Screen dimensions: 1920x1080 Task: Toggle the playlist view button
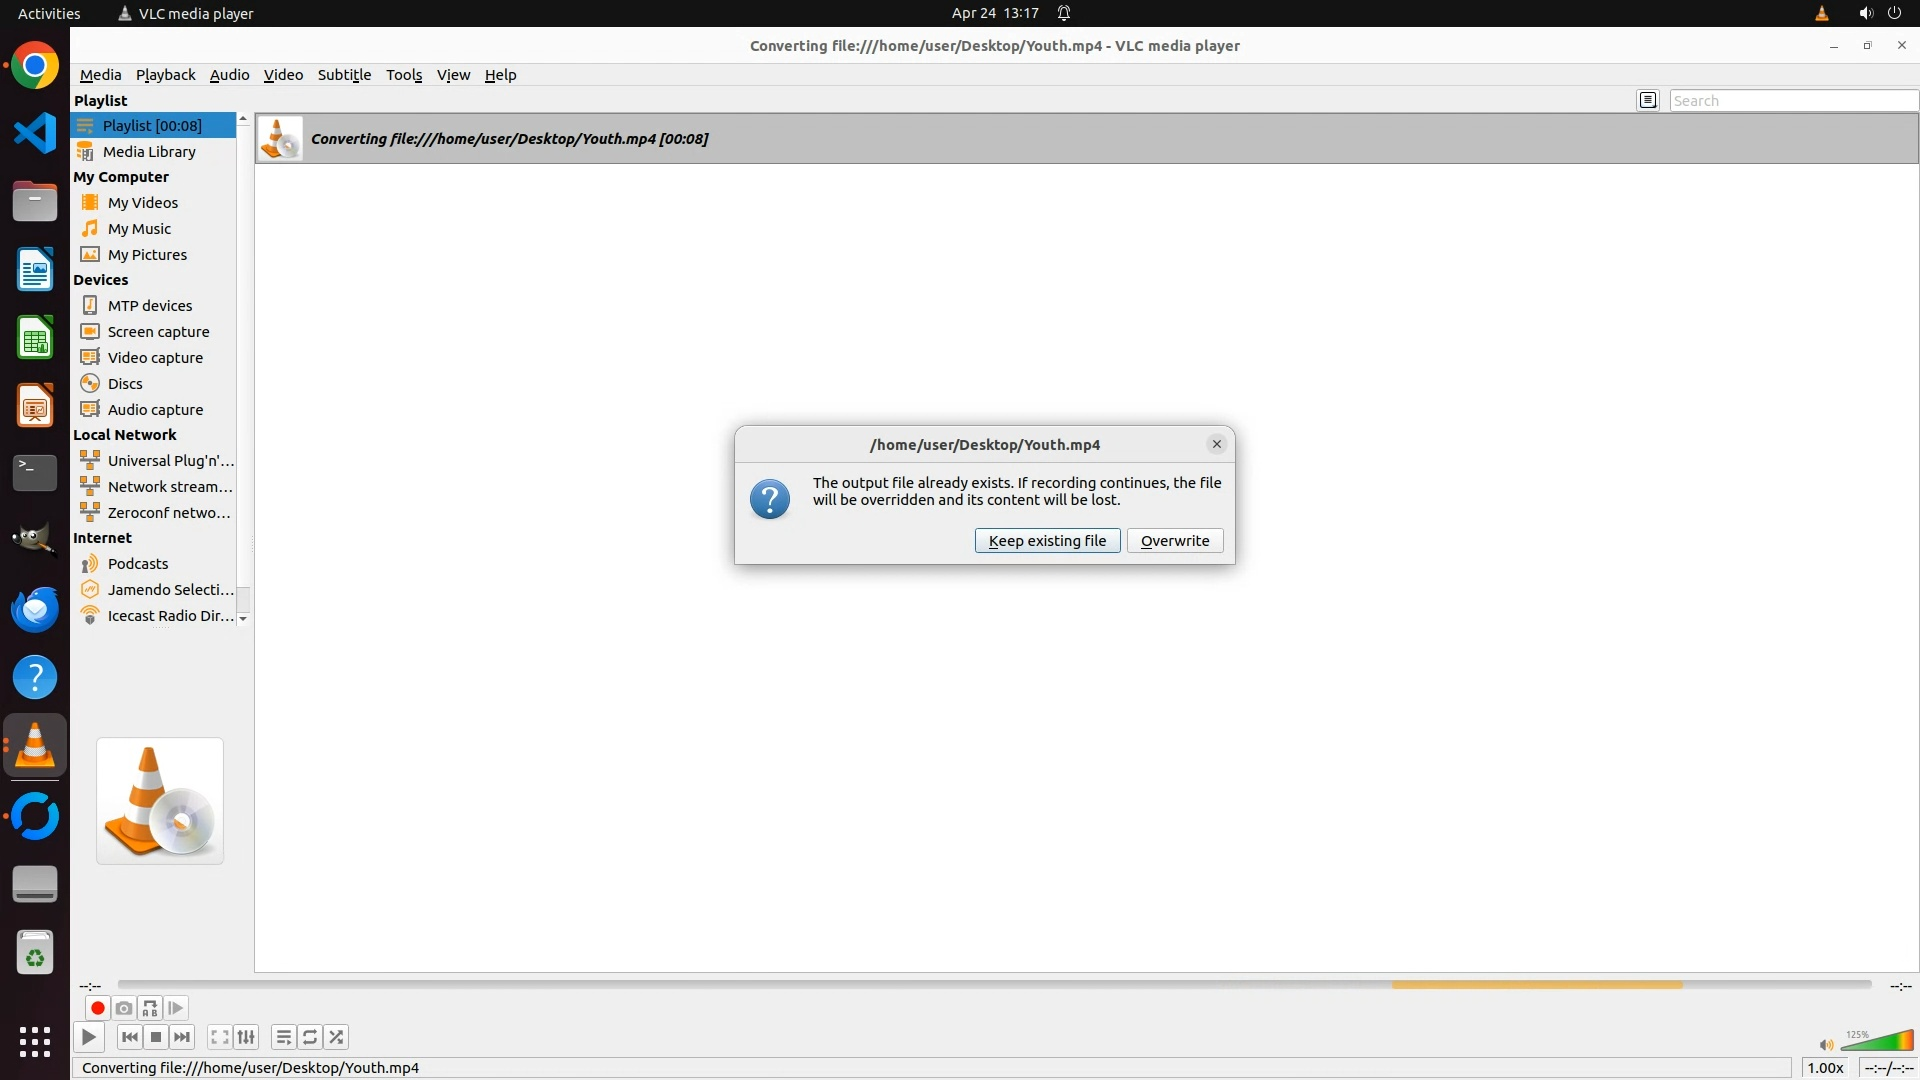pos(284,1037)
